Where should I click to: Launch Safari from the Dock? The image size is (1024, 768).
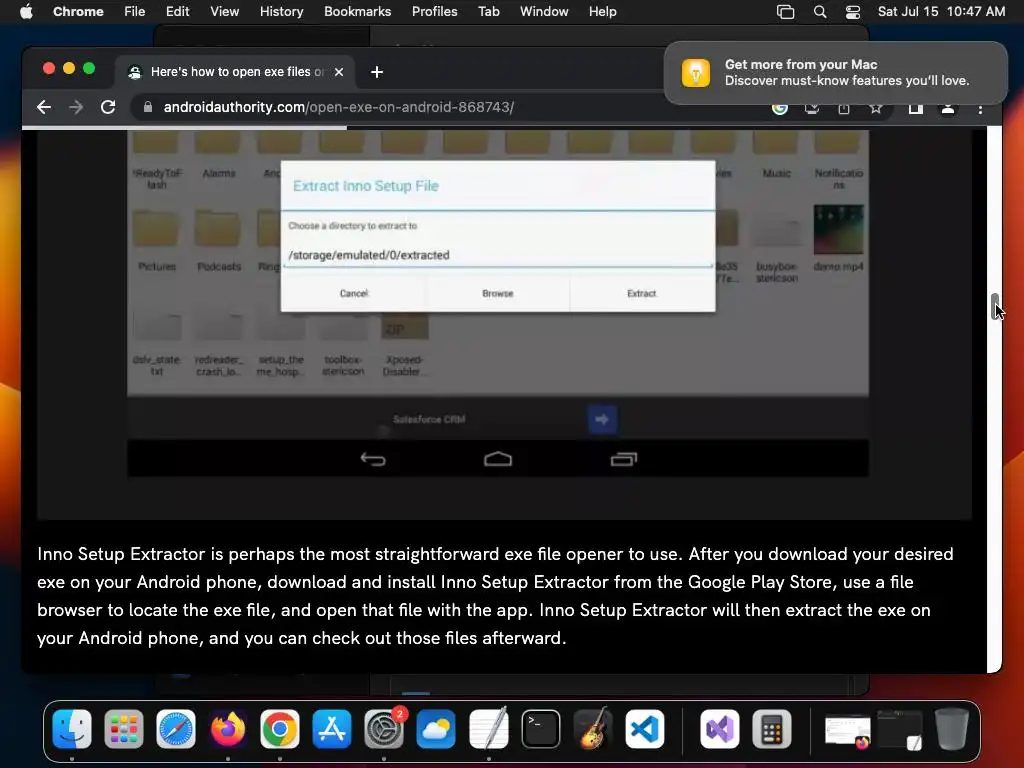coord(176,729)
